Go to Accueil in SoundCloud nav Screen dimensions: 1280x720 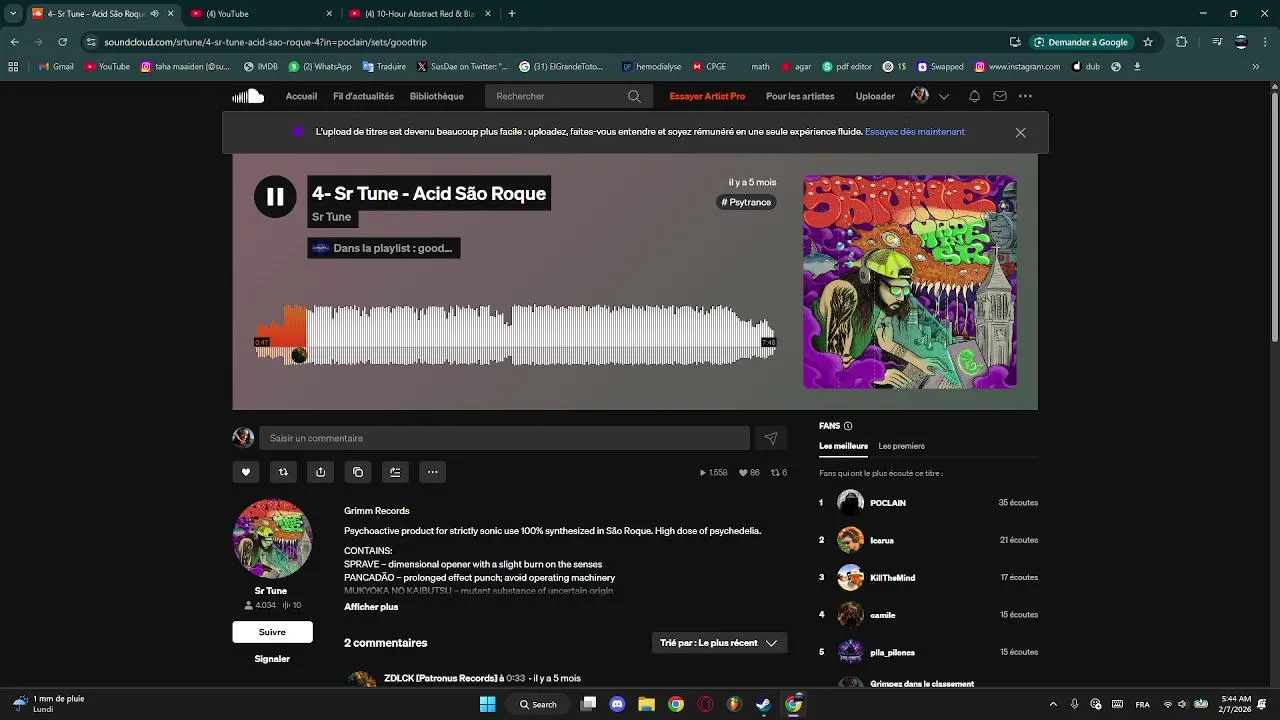pyautogui.click(x=301, y=96)
